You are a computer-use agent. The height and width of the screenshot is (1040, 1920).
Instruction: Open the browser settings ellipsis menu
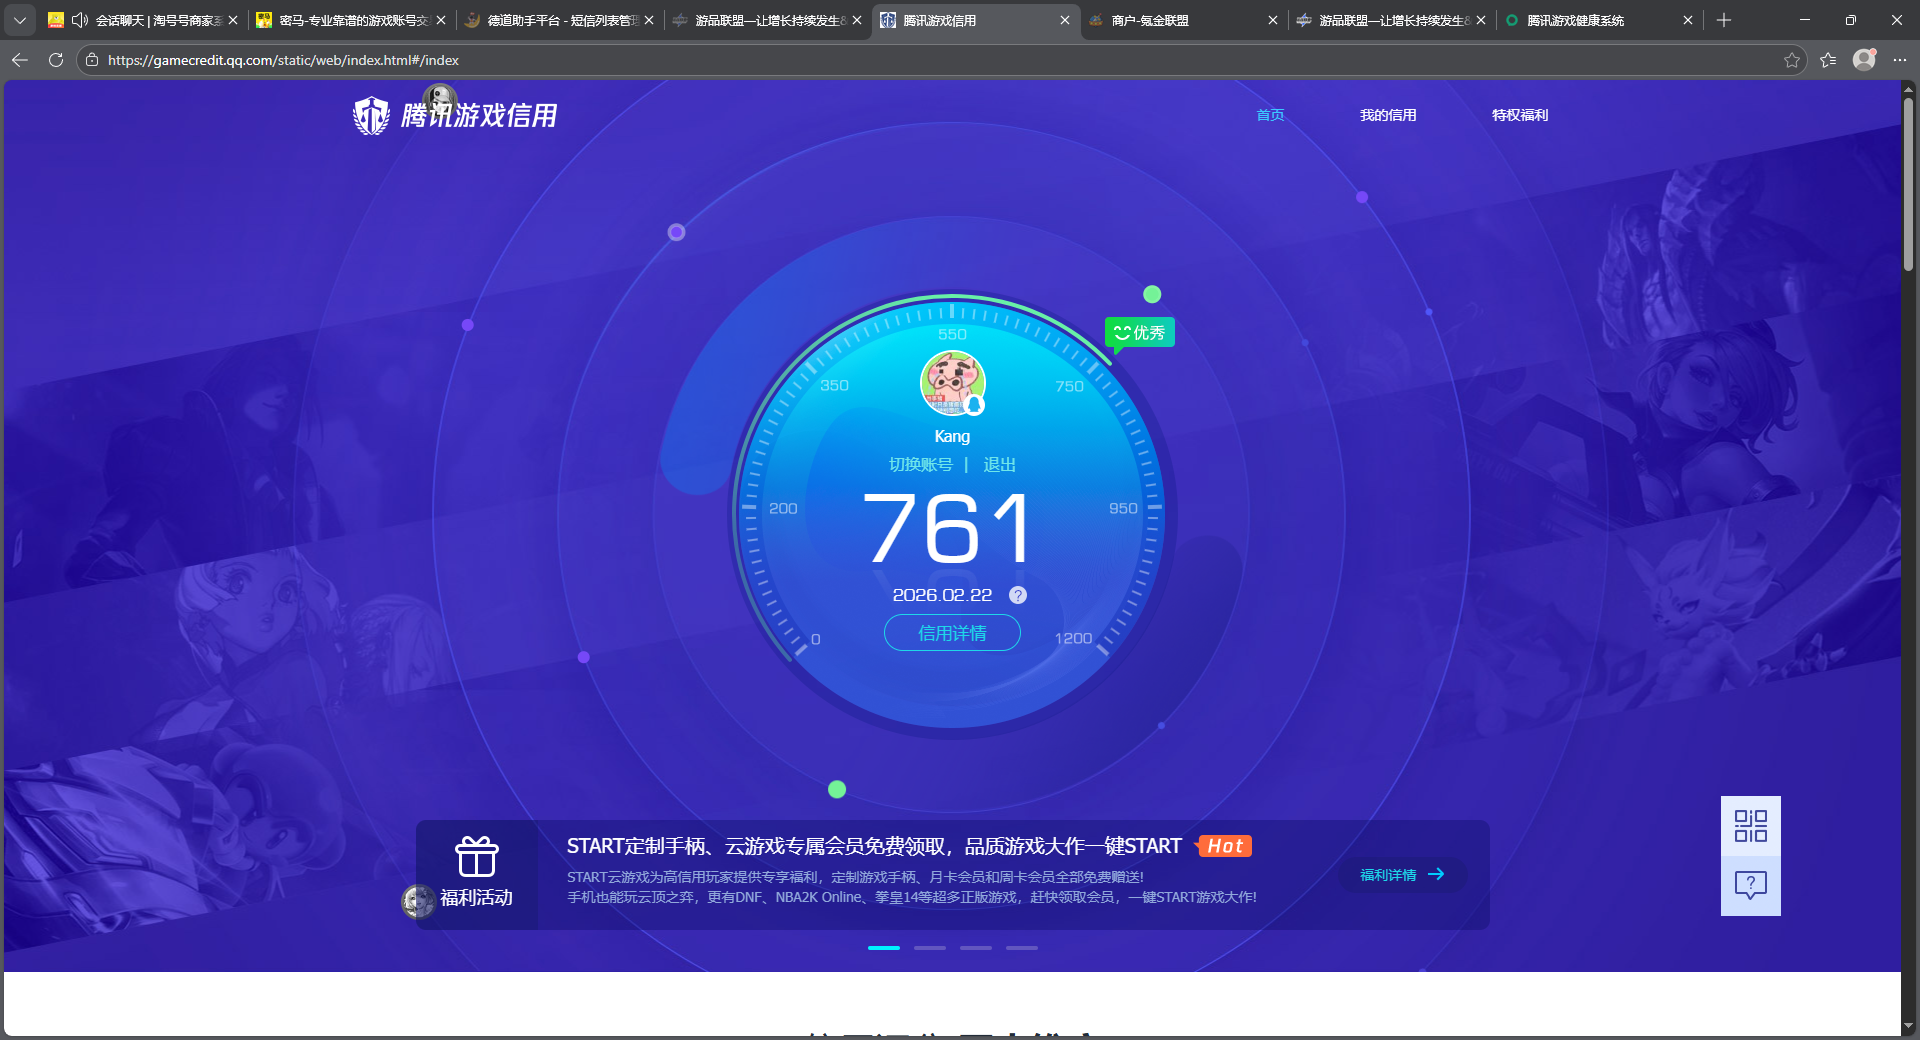coord(1901,60)
